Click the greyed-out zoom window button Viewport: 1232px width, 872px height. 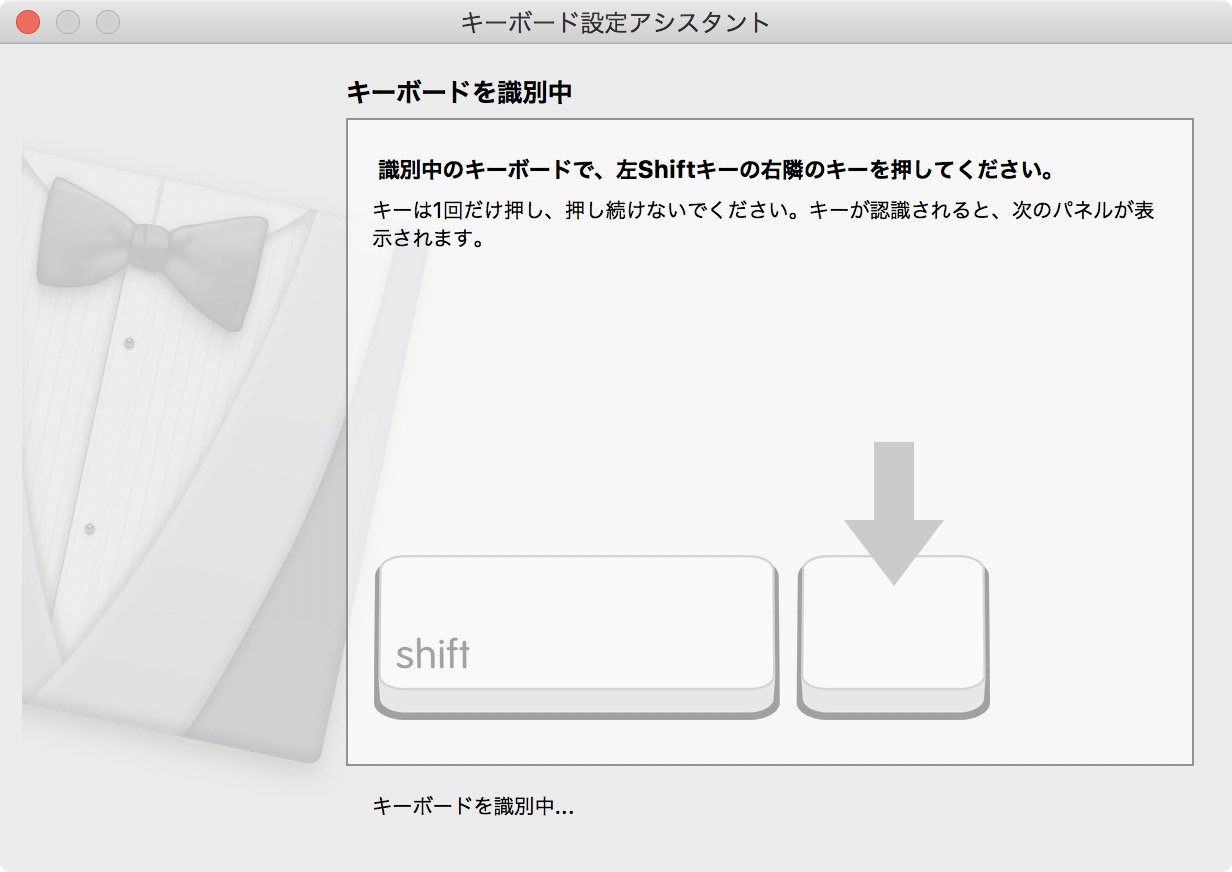[x=108, y=22]
